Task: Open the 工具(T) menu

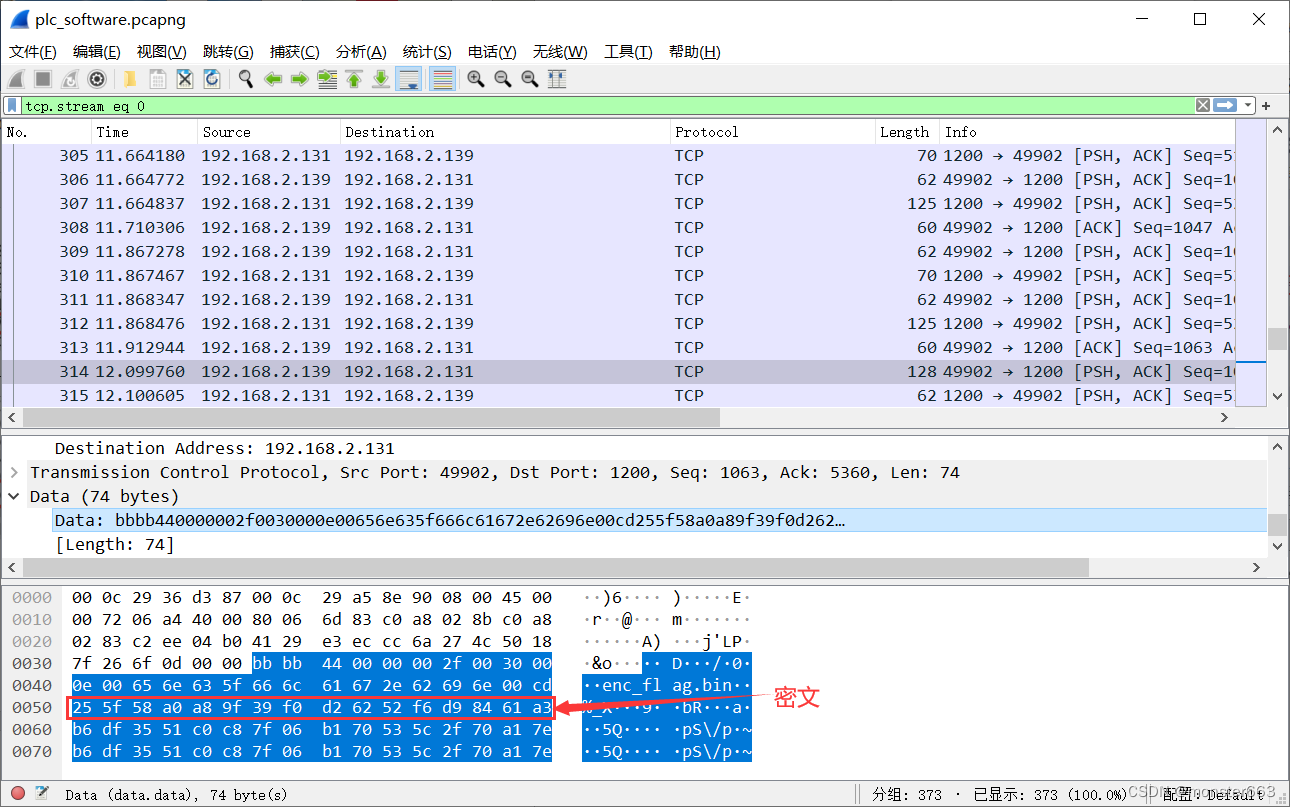Action: (x=628, y=52)
